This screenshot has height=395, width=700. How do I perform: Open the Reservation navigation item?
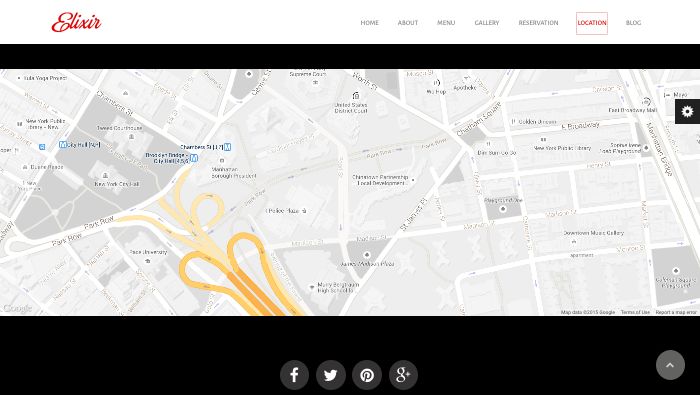click(x=538, y=23)
